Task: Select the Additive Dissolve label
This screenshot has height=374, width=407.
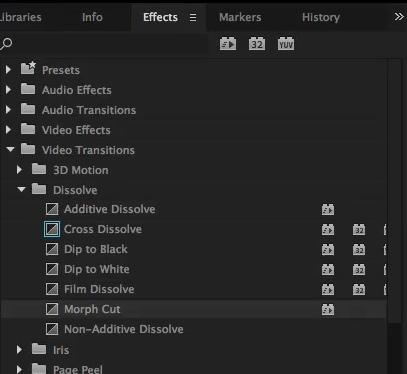Action: tap(110, 209)
